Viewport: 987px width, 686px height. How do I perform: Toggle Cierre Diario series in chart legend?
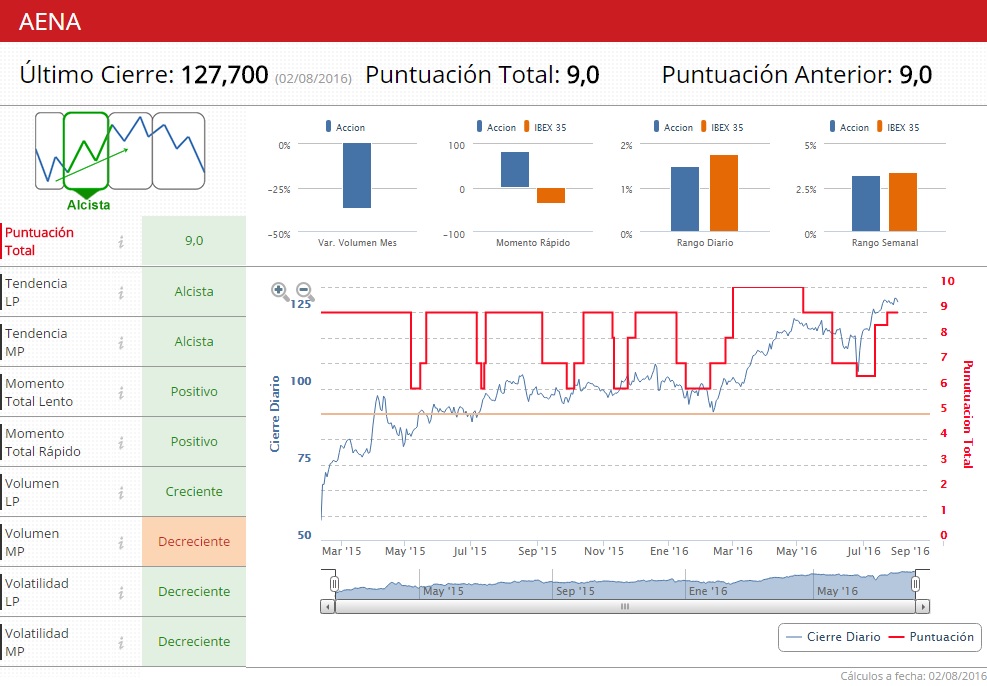(x=833, y=637)
